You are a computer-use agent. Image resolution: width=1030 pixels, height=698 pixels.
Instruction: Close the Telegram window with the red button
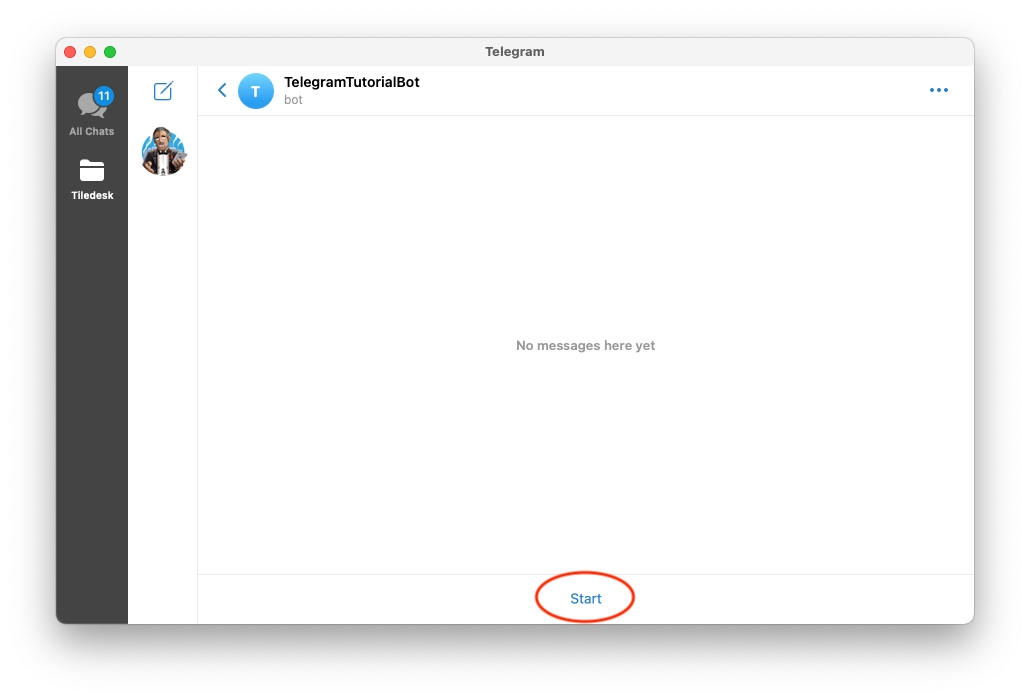[x=70, y=52]
